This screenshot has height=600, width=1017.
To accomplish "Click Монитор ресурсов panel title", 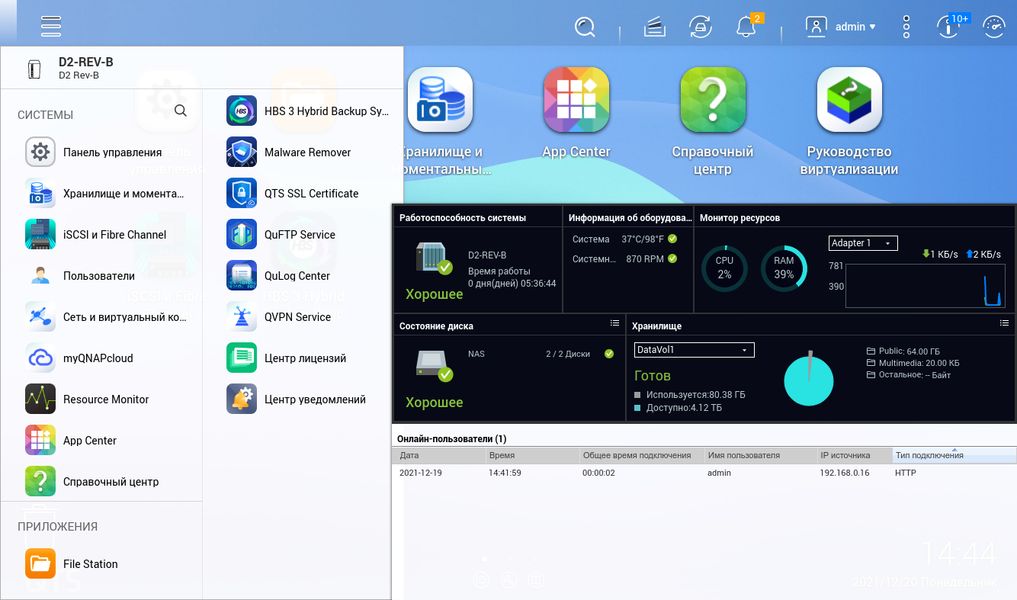I will click(739, 218).
